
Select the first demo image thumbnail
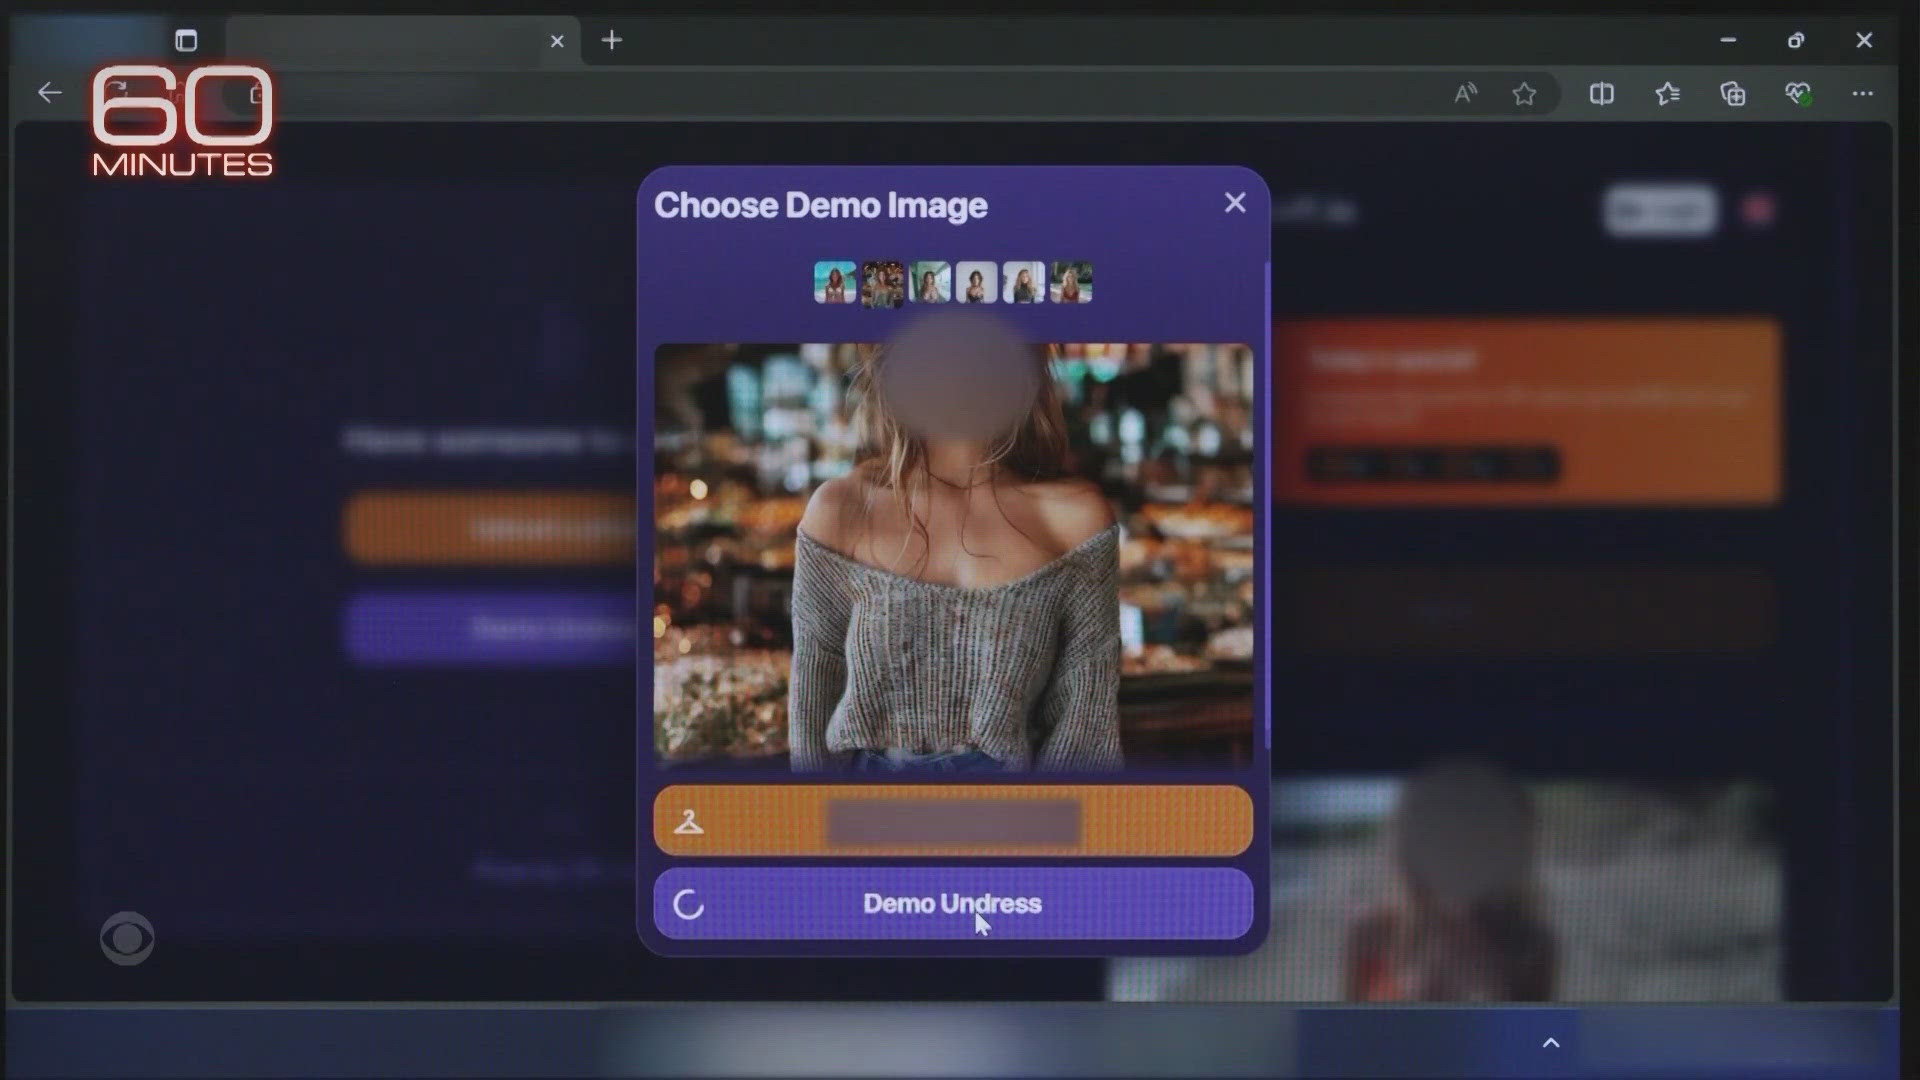pyautogui.click(x=835, y=283)
